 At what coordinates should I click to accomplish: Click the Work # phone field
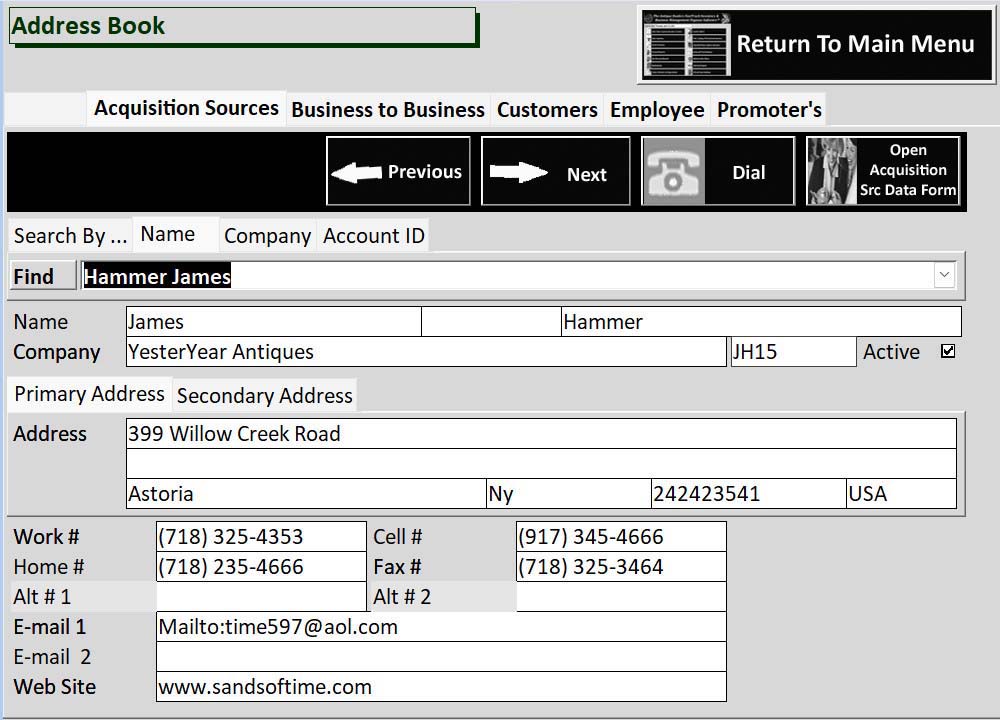point(261,537)
